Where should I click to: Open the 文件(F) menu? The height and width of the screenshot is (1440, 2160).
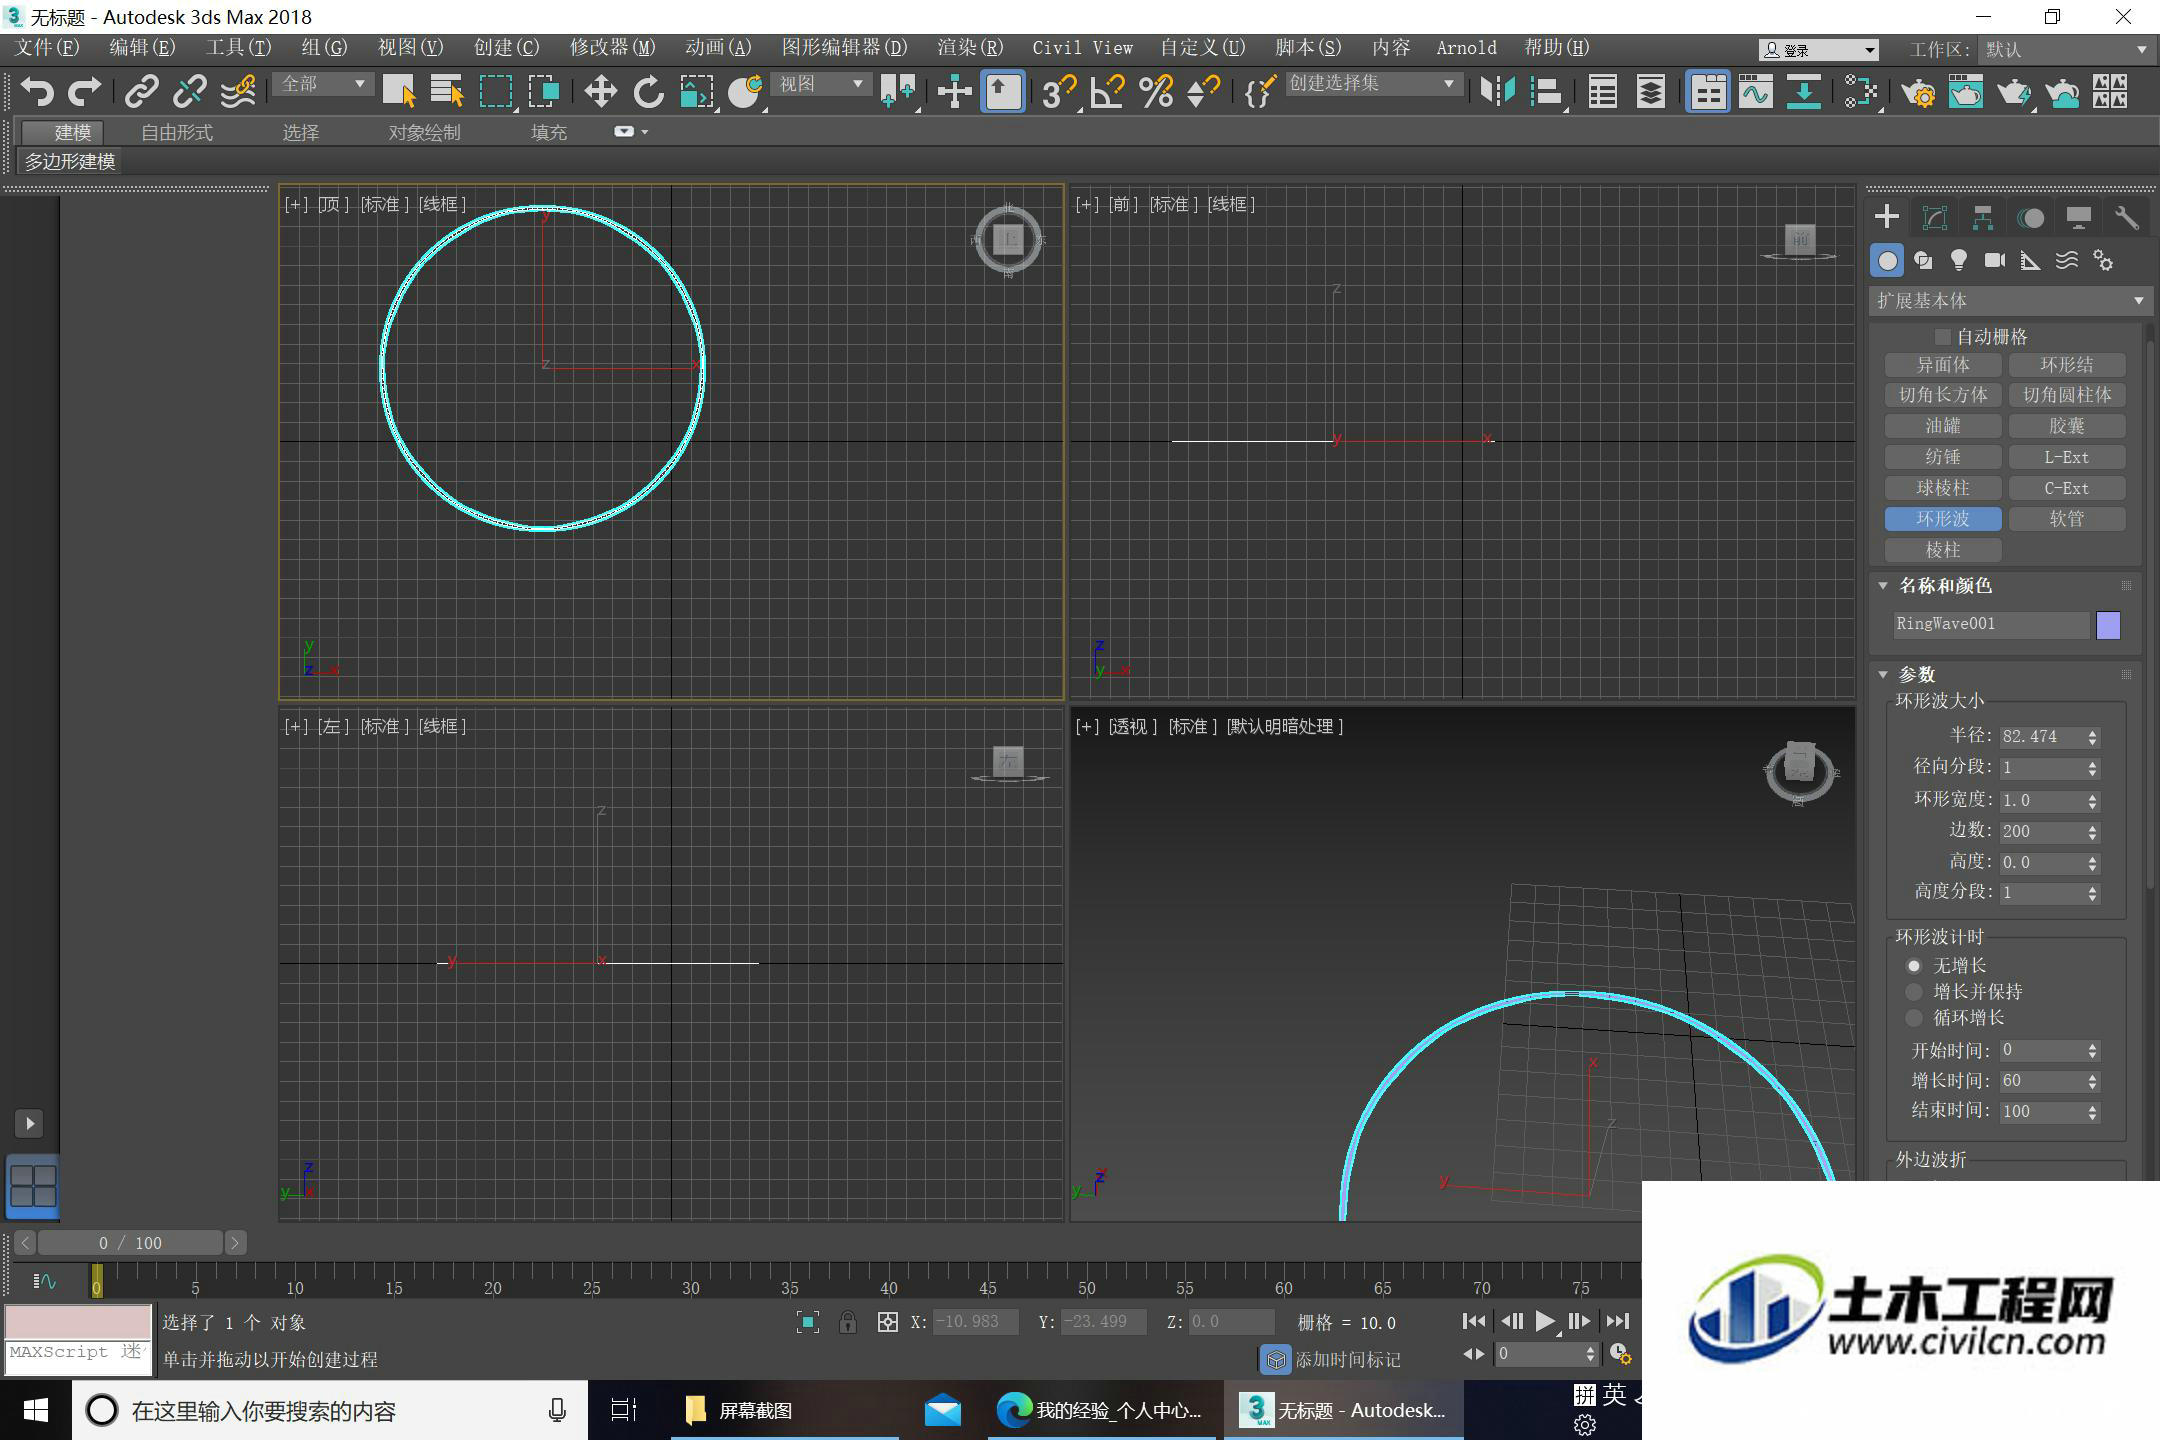pyautogui.click(x=47, y=48)
